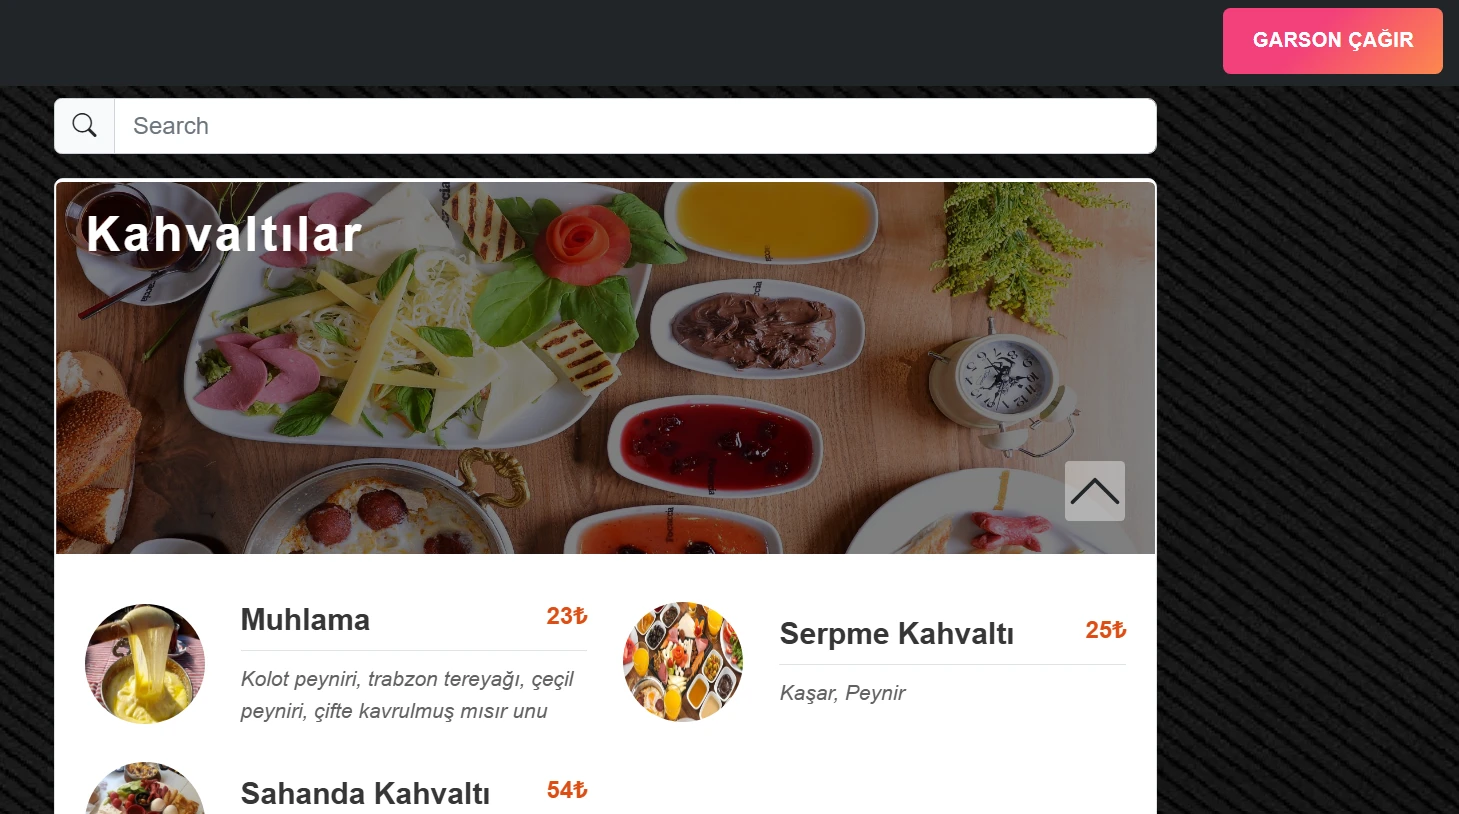Click the 23₺ price of Muhlama

coord(566,616)
